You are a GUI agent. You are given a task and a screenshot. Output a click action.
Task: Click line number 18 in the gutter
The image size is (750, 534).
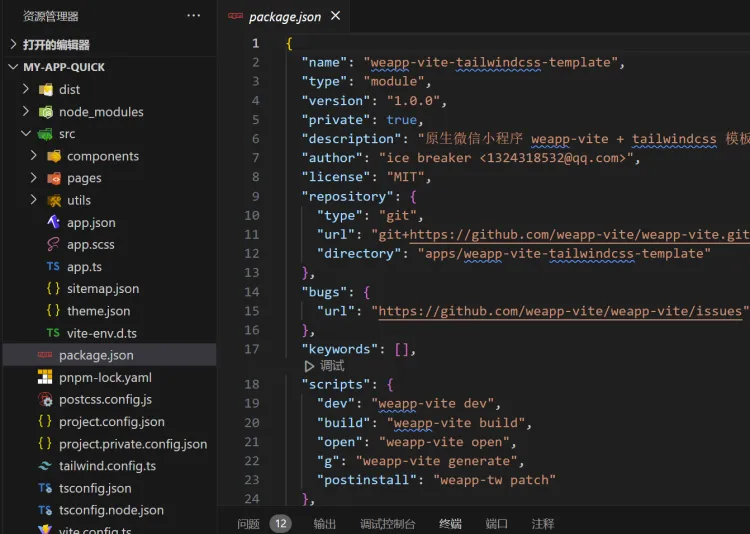tap(252, 384)
